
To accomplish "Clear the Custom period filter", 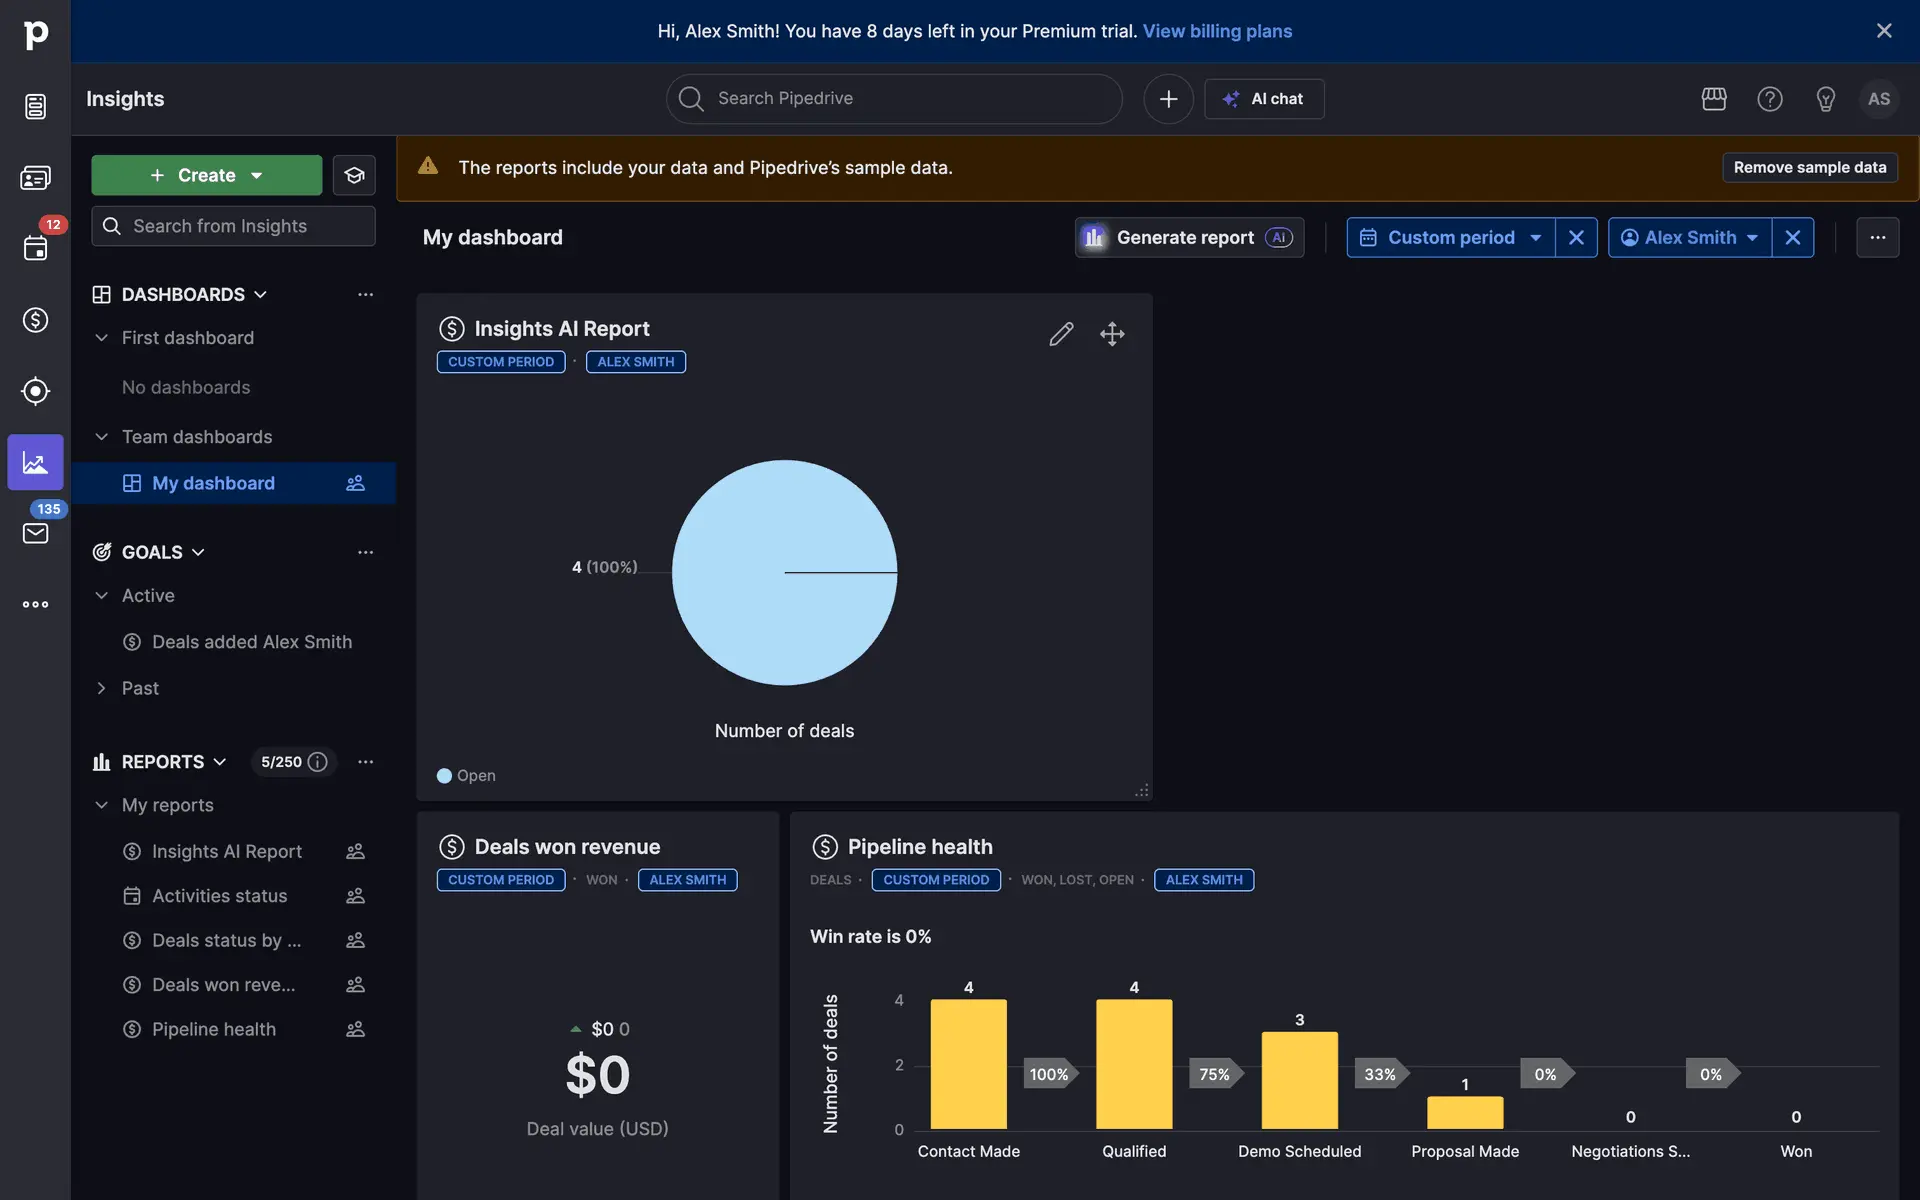I will (x=1576, y=238).
